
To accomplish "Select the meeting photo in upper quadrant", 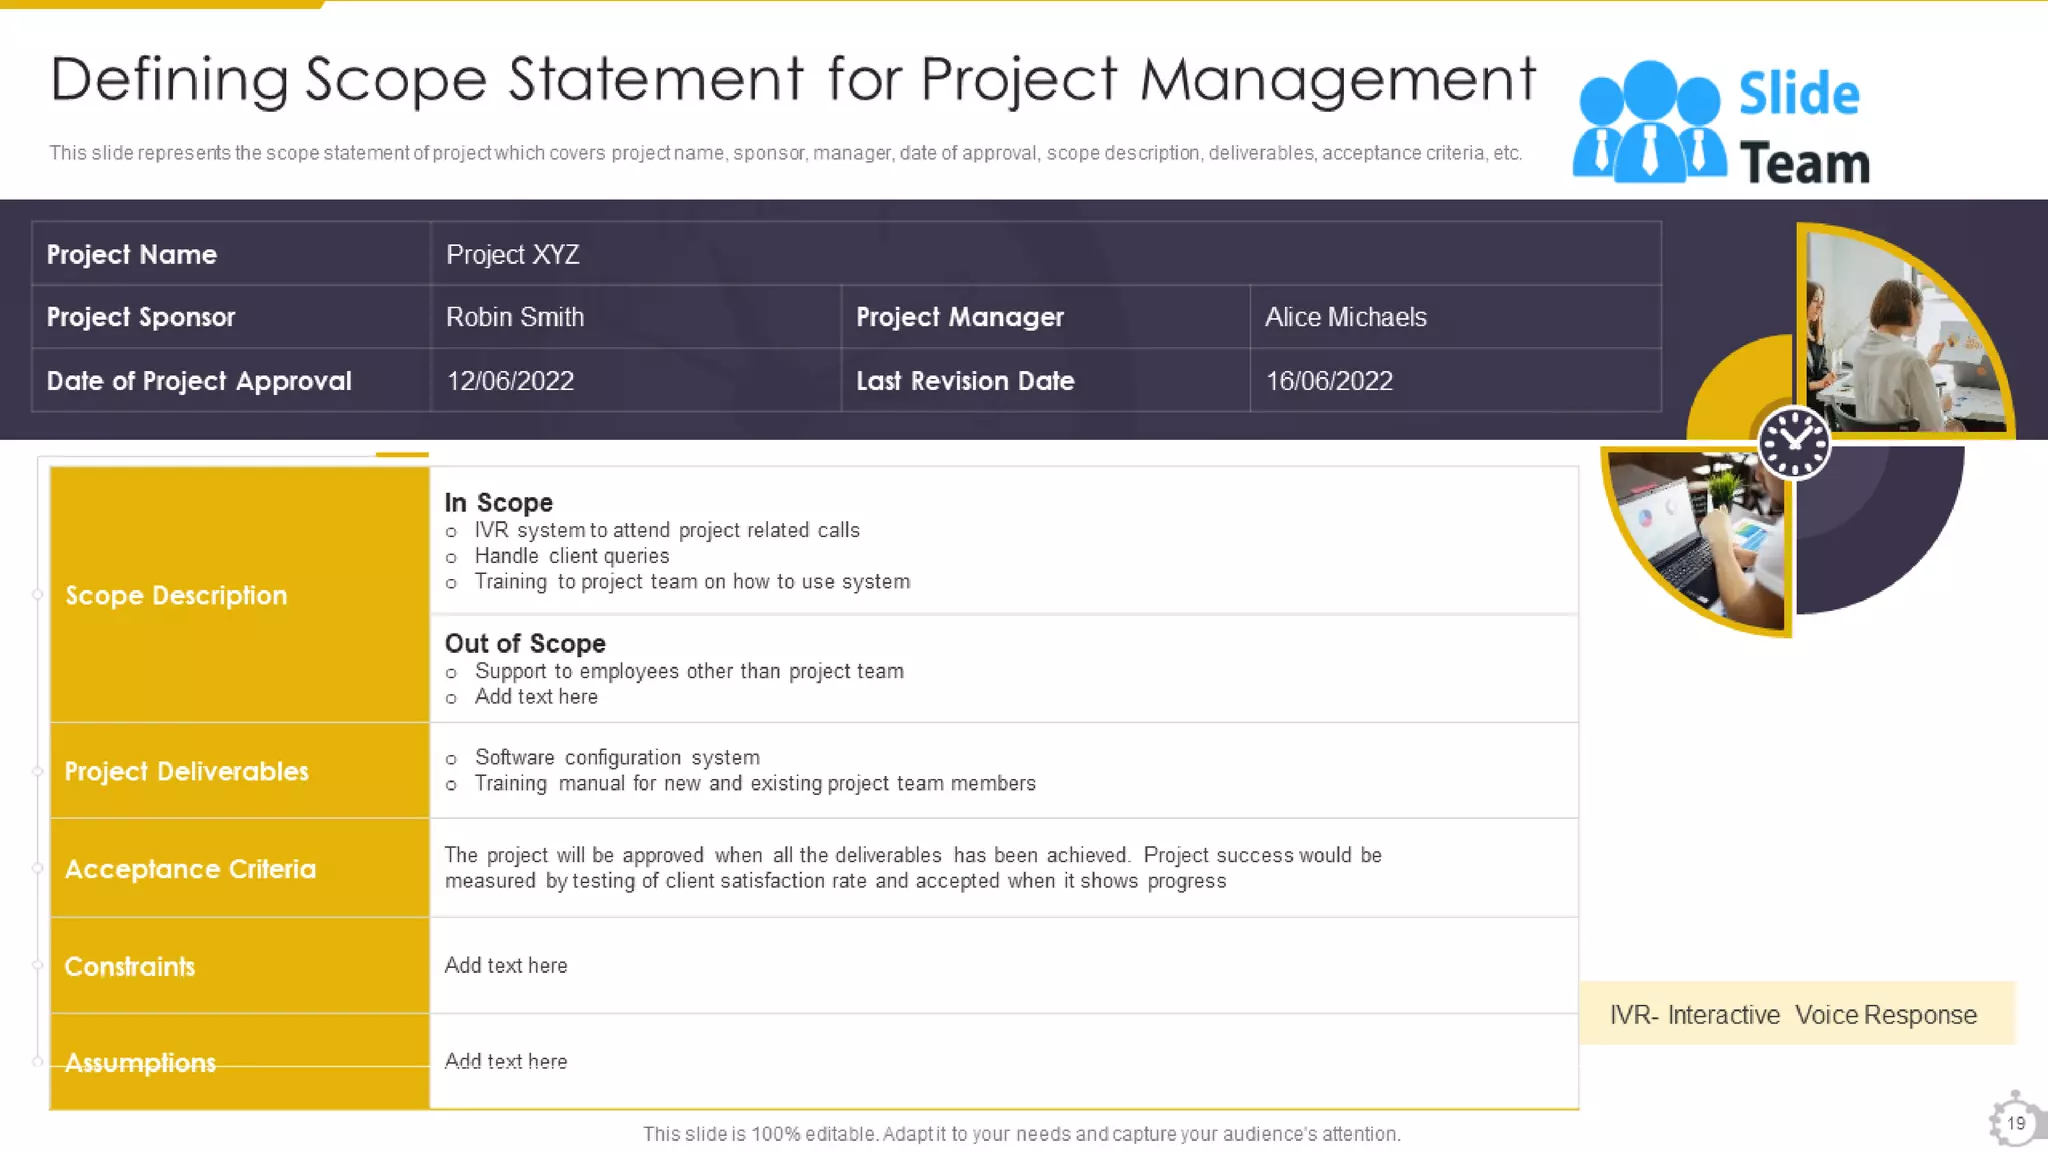I will coord(1903,332).
